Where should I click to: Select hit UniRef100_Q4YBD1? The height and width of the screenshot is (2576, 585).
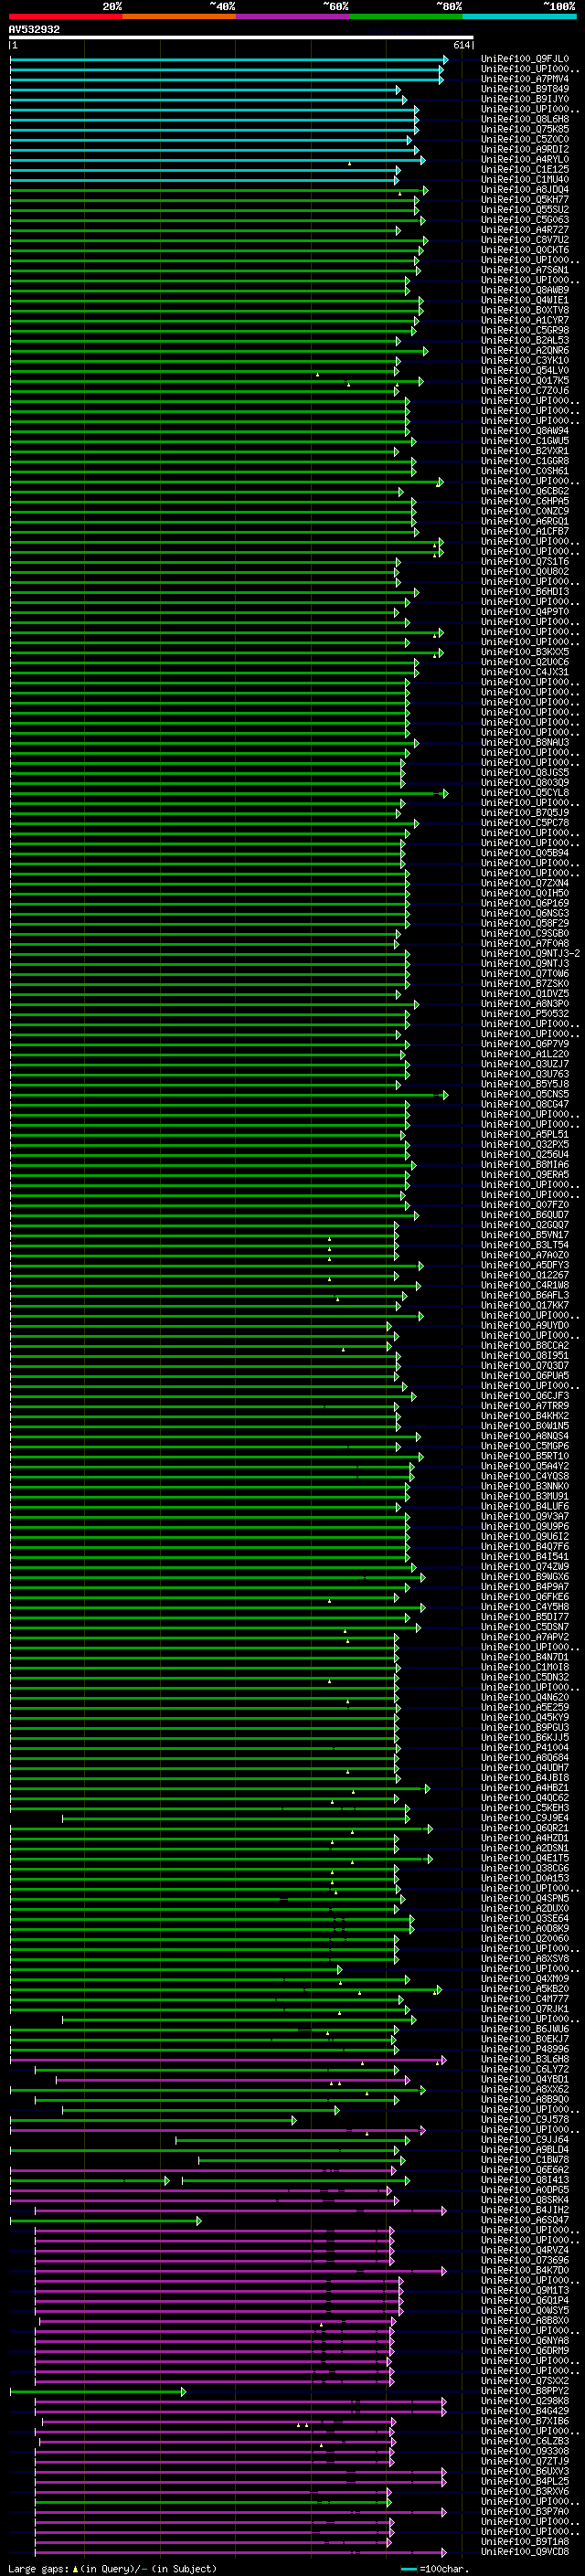pyautogui.click(x=524, y=2079)
